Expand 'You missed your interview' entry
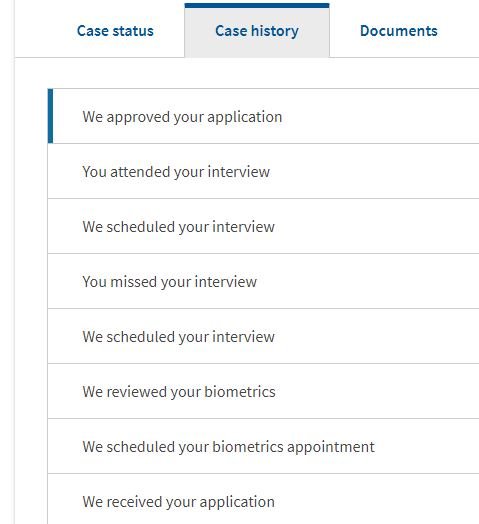 point(263,281)
